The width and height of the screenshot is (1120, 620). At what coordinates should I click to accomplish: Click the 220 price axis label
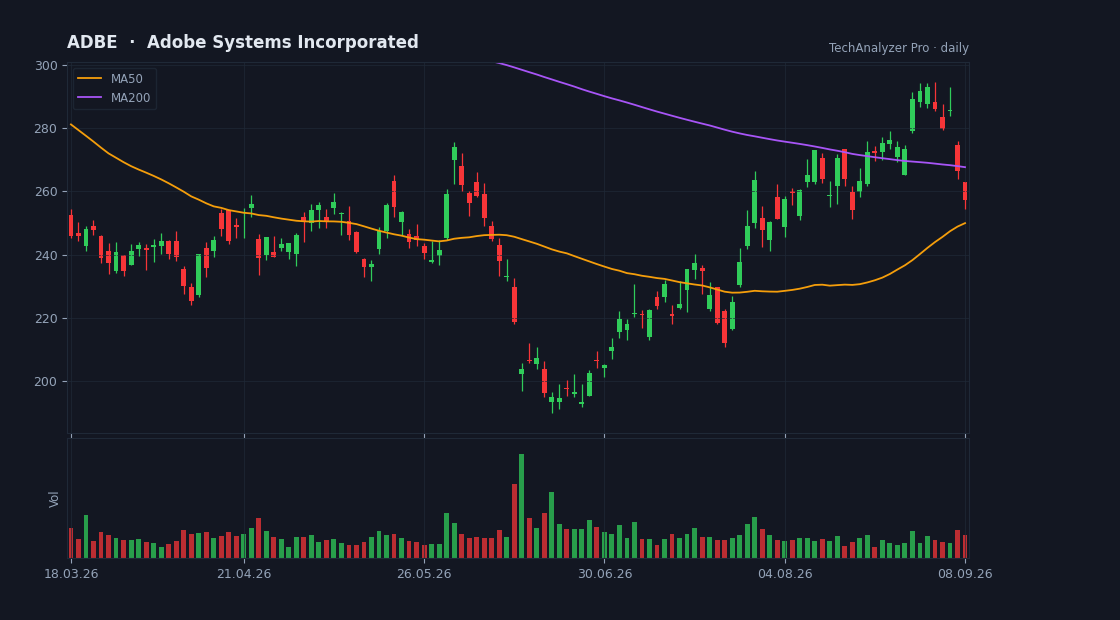pos(46,319)
